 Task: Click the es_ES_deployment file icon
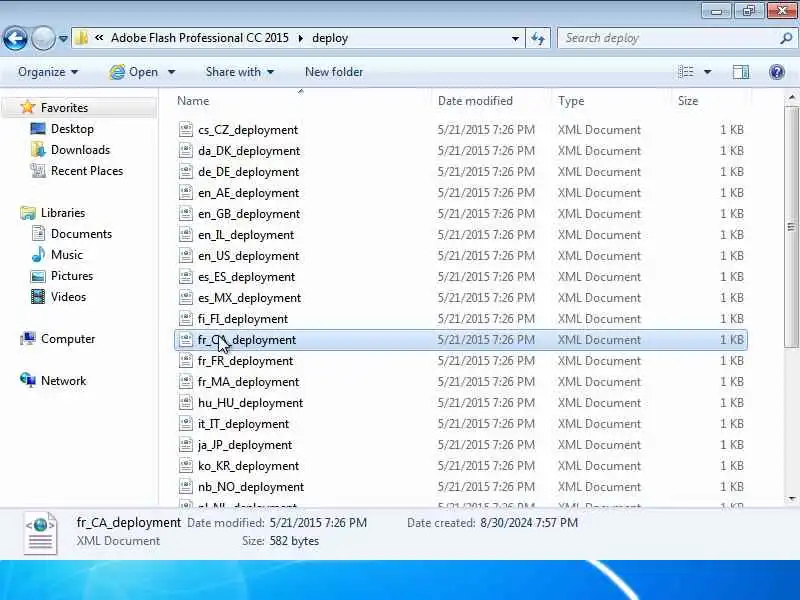click(186, 276)
